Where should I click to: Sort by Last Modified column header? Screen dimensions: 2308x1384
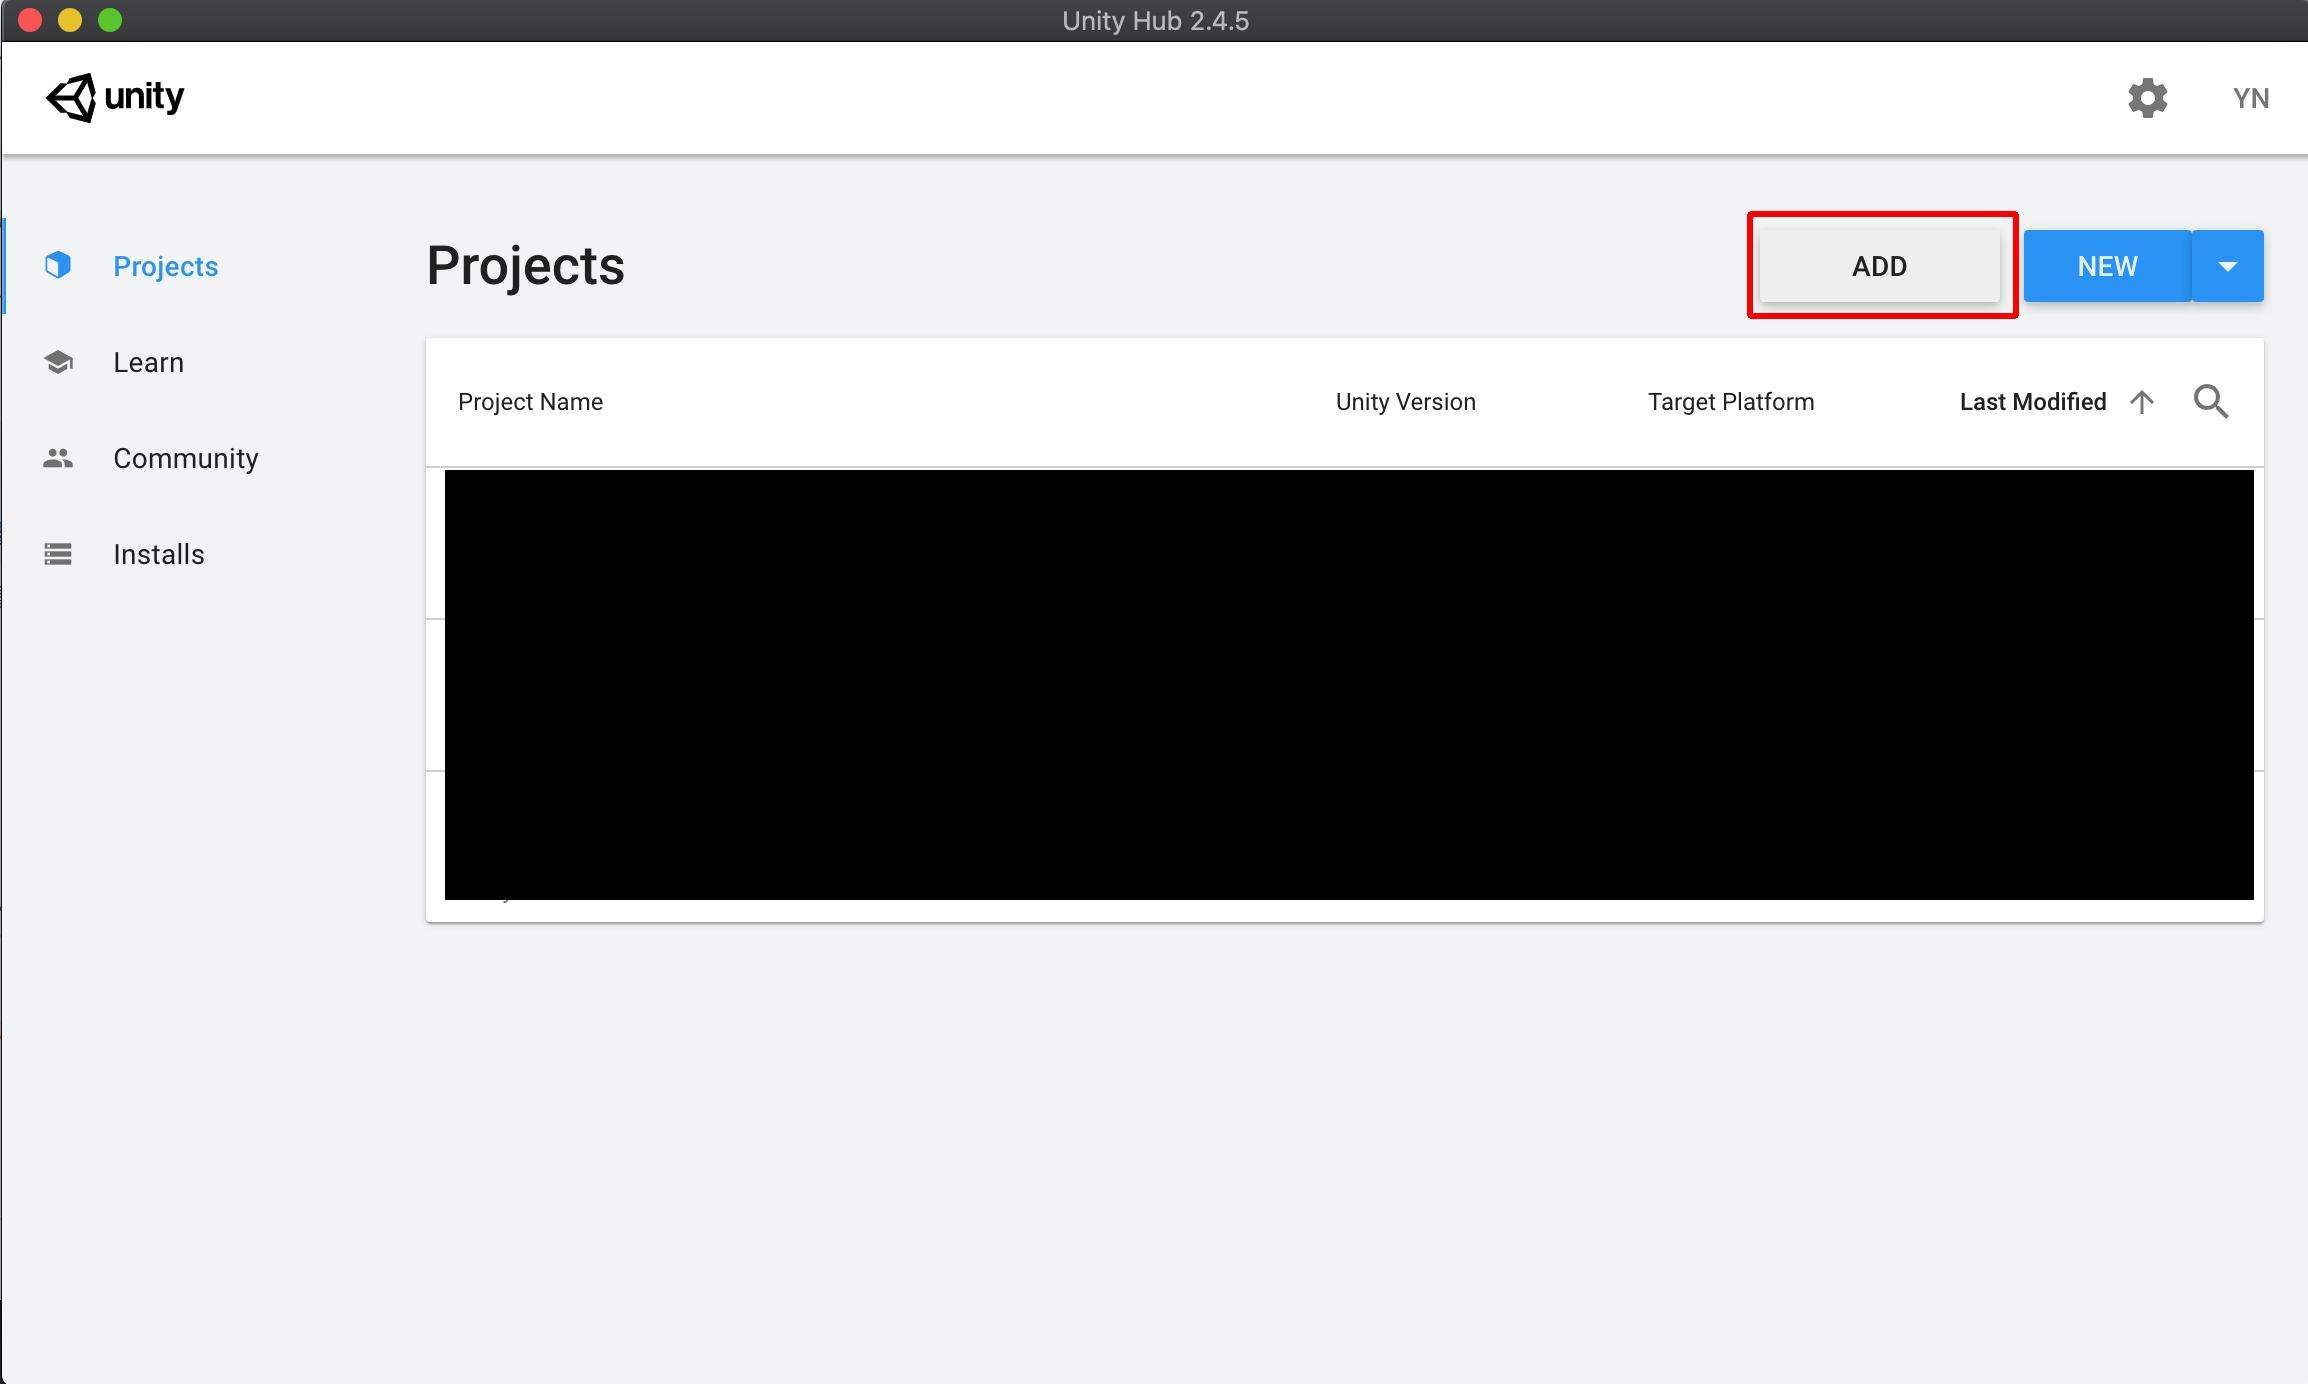point(2033,402)
